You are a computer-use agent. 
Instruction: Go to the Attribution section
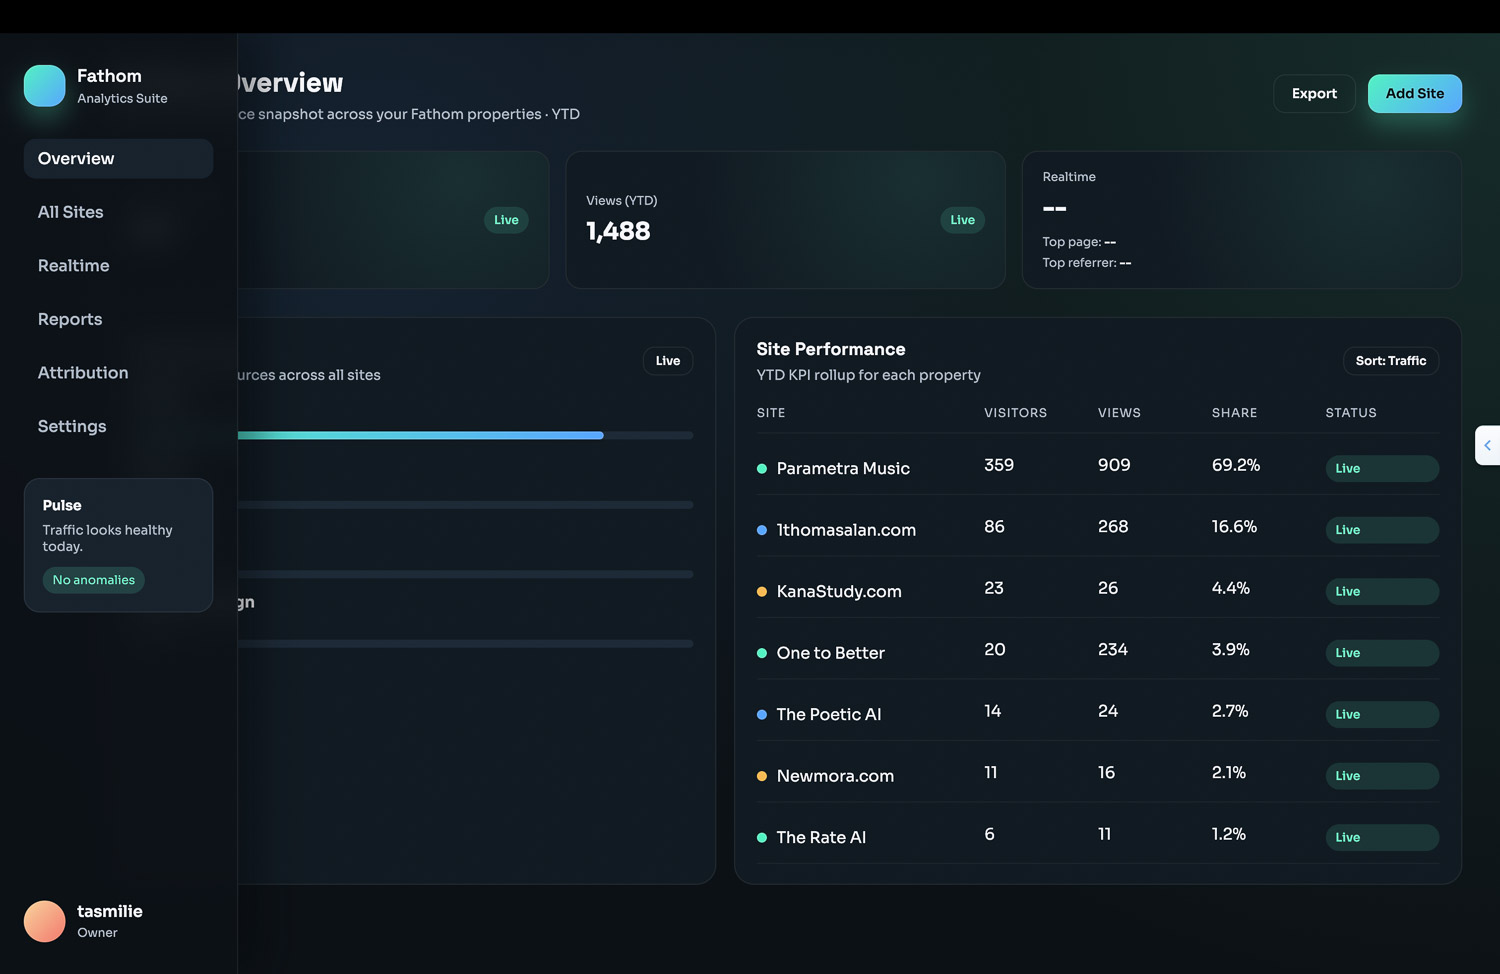coord(83,373)
